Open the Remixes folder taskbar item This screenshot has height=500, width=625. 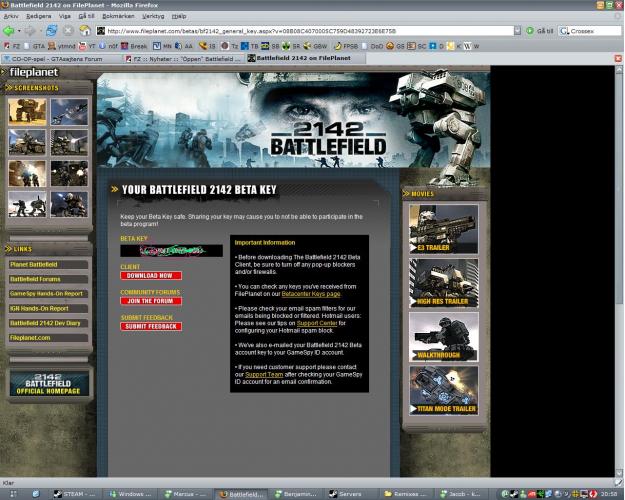point(406,494)
